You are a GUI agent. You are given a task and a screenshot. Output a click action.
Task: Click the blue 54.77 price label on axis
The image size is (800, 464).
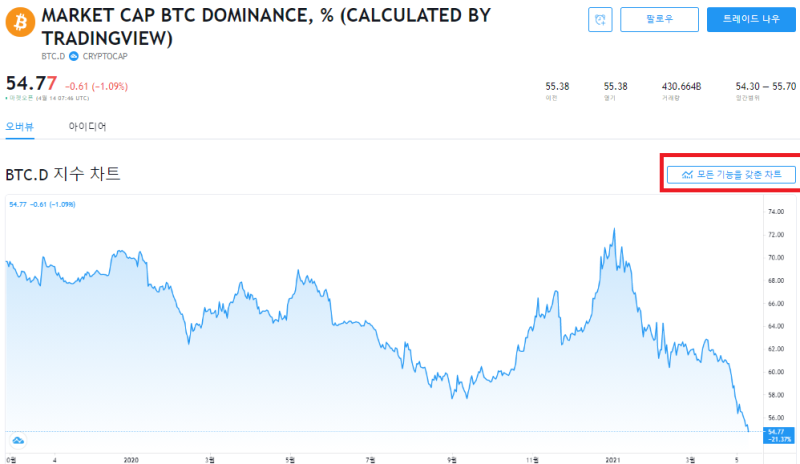[779, 435]
